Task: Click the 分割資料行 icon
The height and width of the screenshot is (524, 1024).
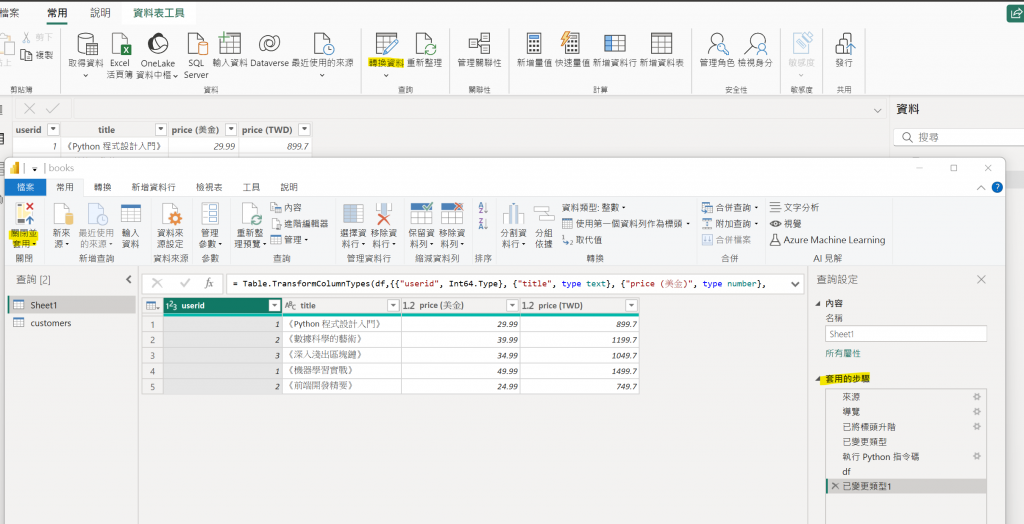Action: 513,214
